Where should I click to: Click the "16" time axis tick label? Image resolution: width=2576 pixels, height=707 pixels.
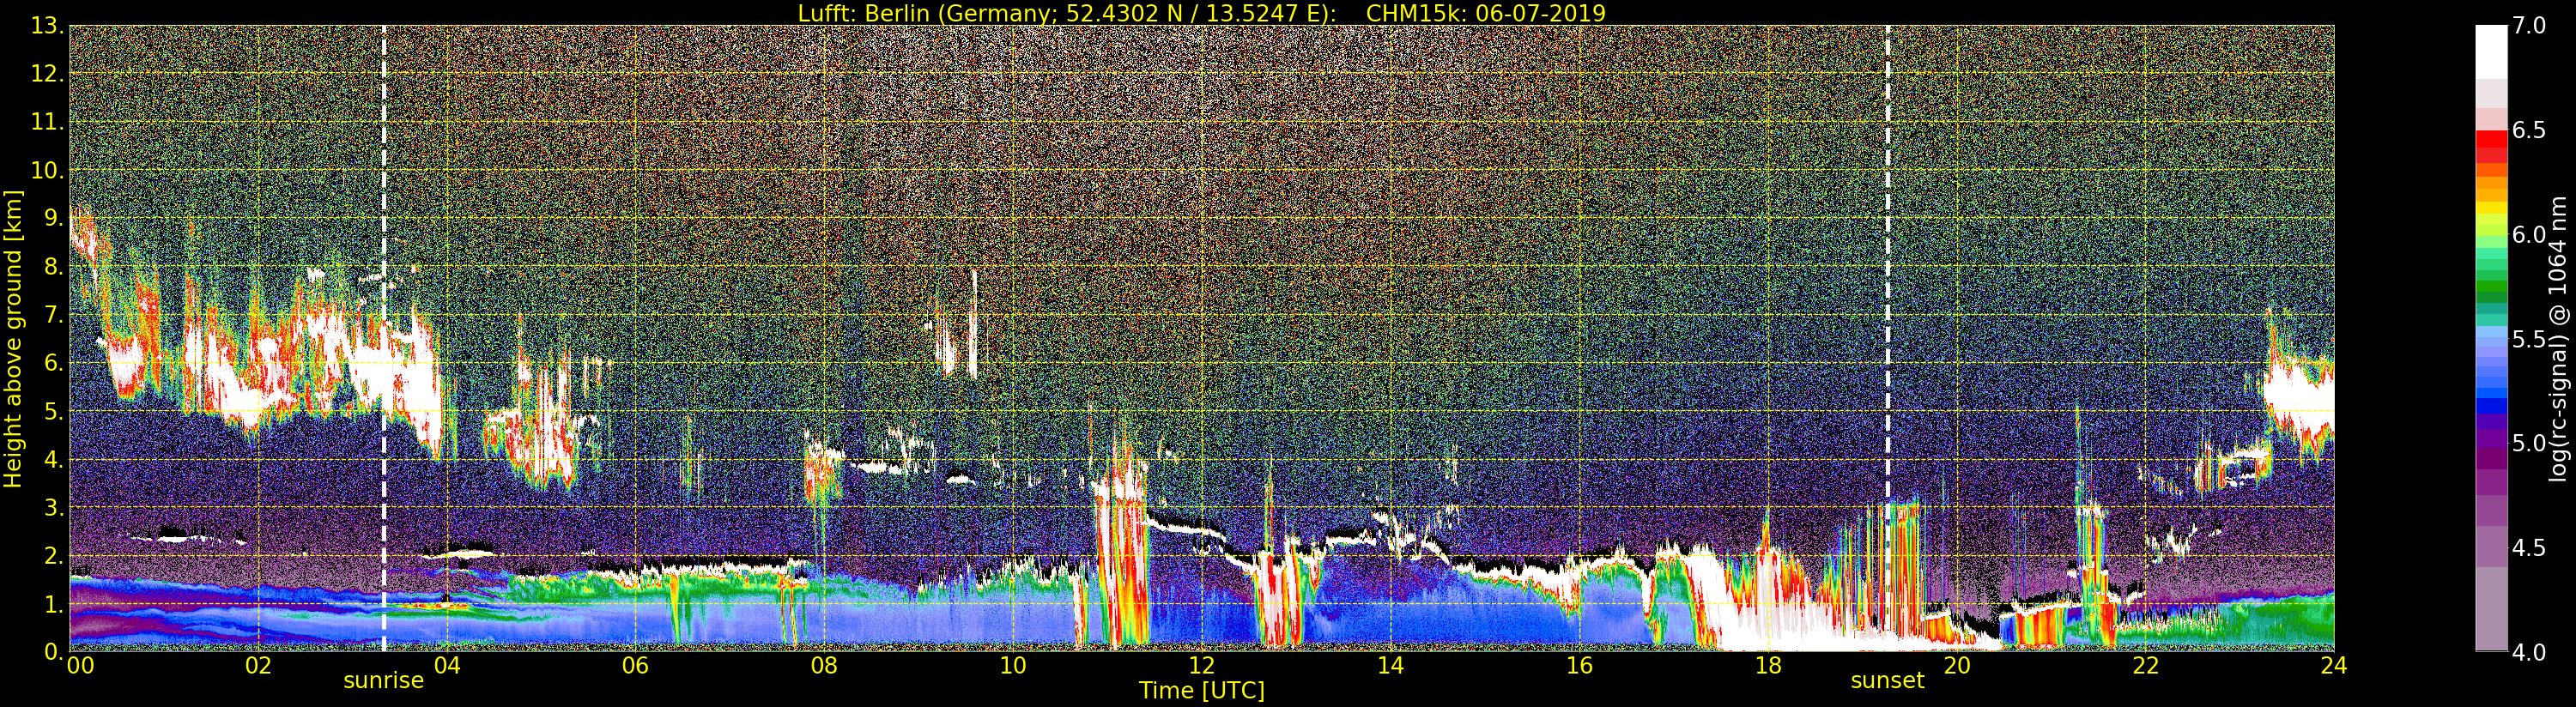point(1579,666)
